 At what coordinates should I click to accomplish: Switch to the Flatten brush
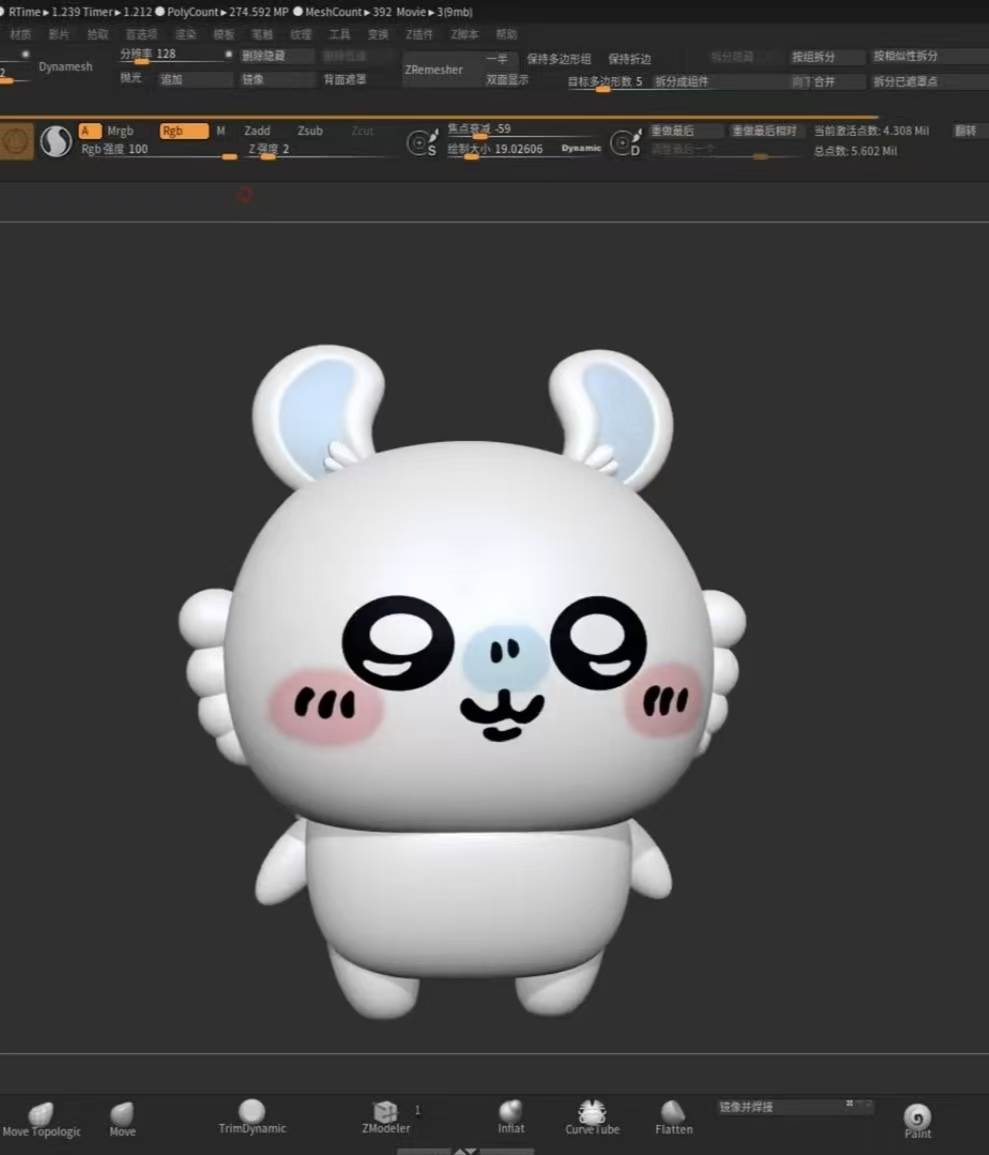pos(673,1117)
